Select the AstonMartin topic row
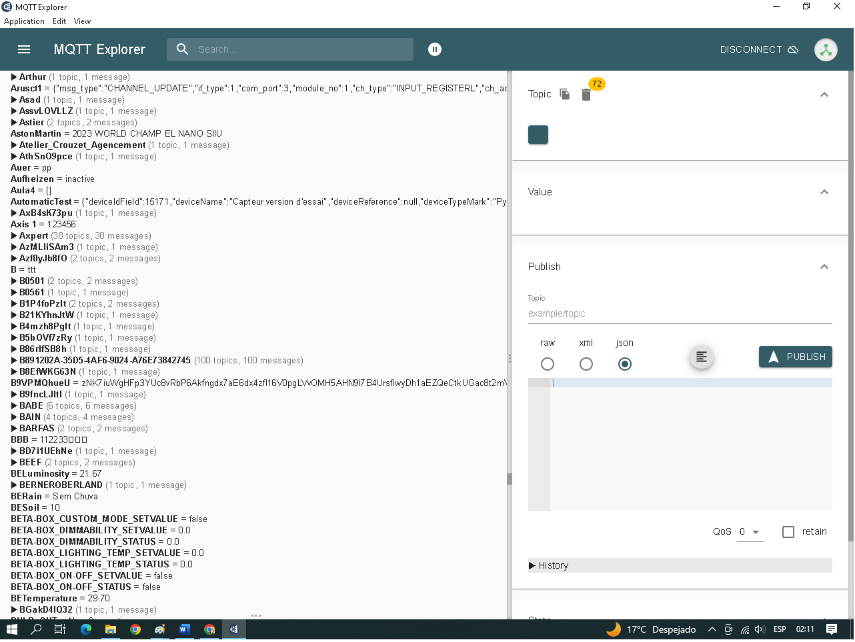This screenshot has width=855, height=642. coord(116,134)
